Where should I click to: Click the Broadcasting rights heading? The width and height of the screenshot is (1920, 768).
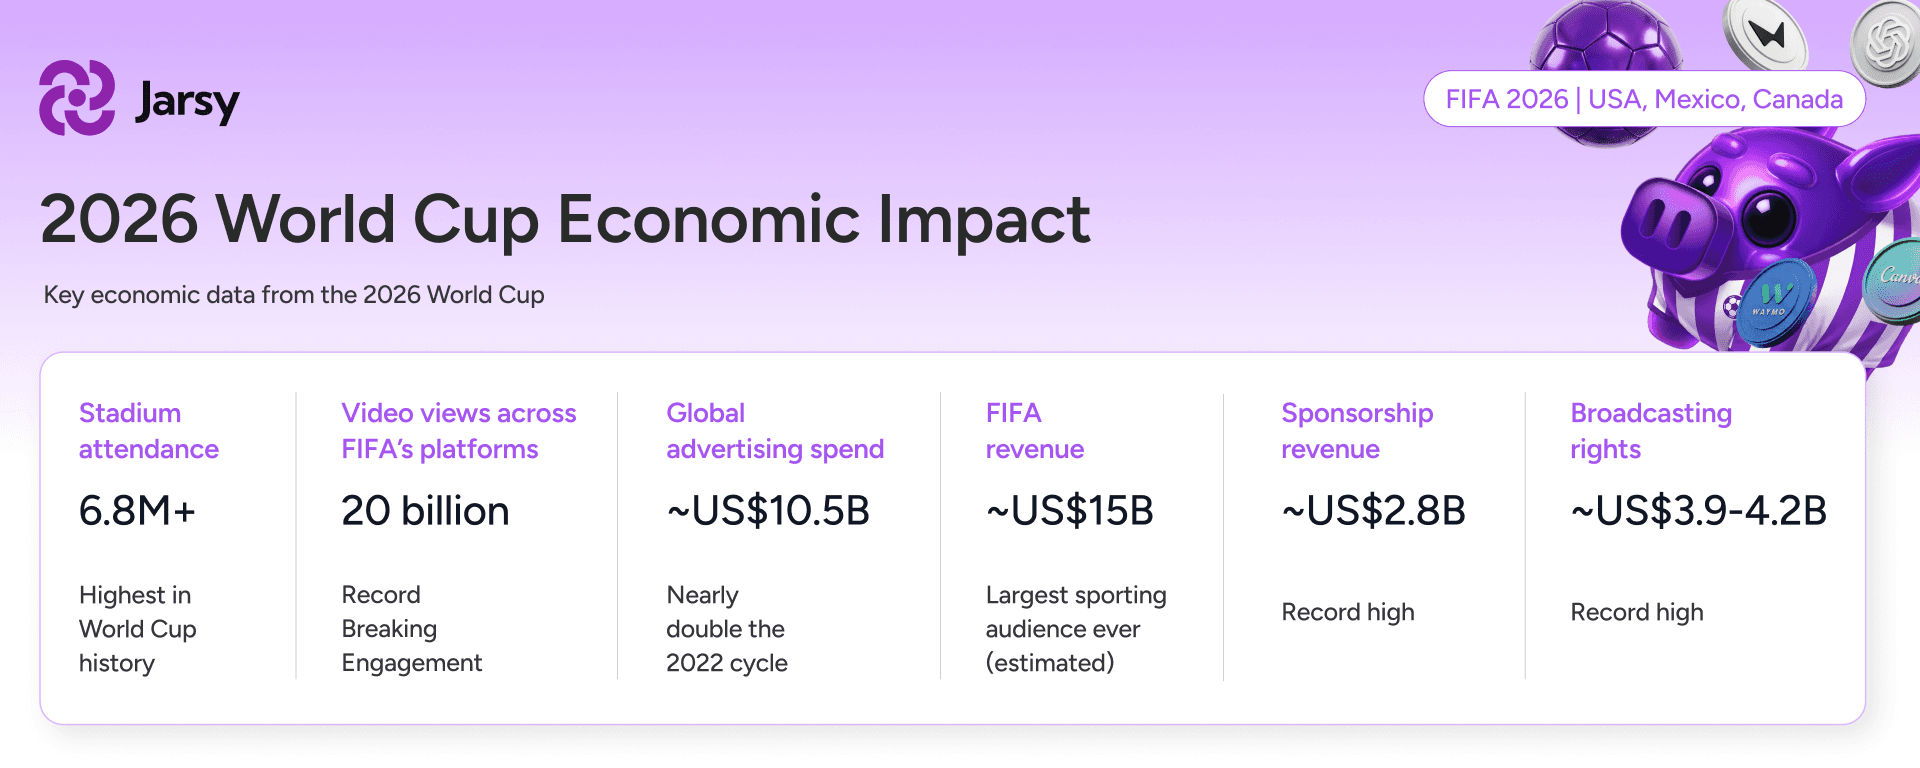tap(1651, 431)
